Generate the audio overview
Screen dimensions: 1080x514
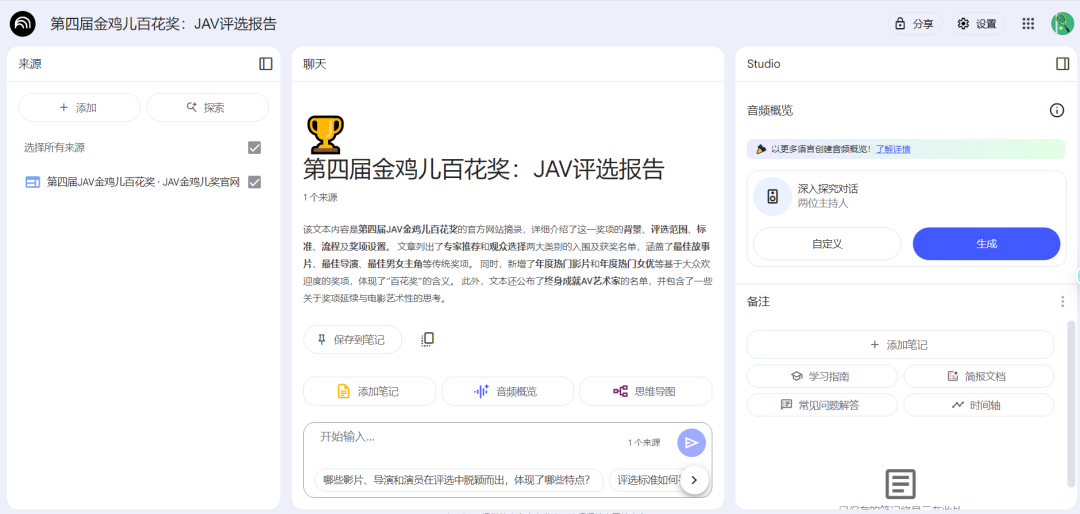click(986, 244)
